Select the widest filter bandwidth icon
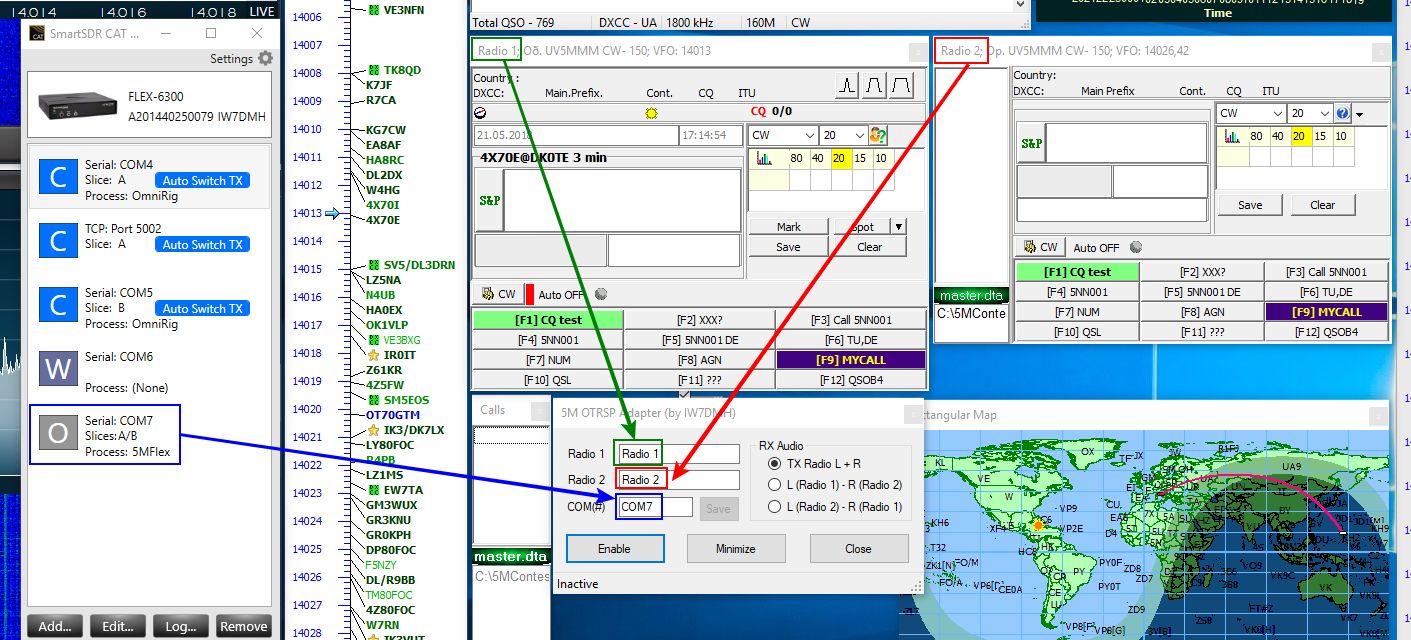 pos(901,85)
